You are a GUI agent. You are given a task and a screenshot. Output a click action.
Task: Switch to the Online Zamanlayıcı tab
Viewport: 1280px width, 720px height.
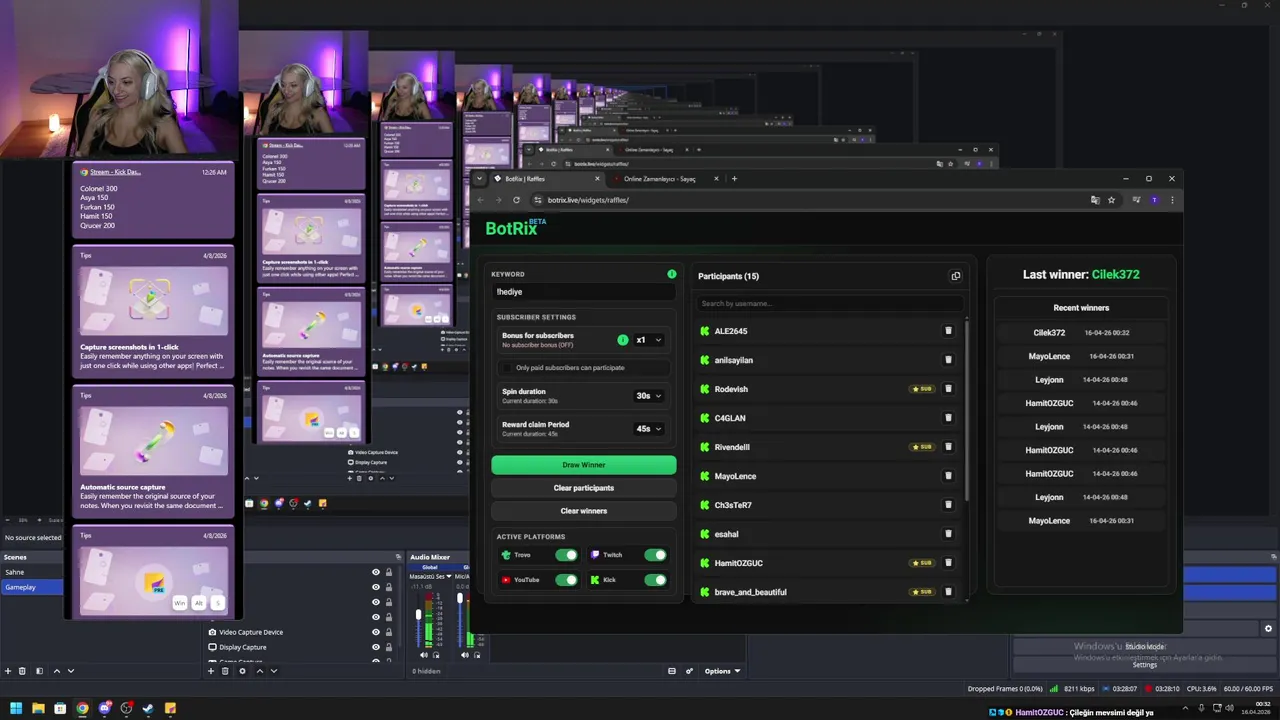[x=666, y=179]
